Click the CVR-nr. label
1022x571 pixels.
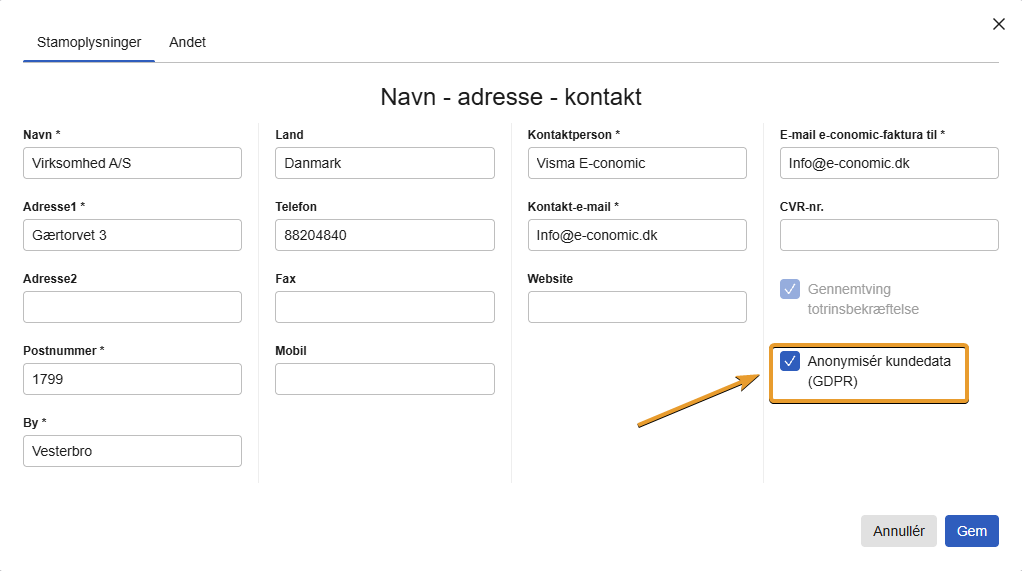tap(802, 207)
